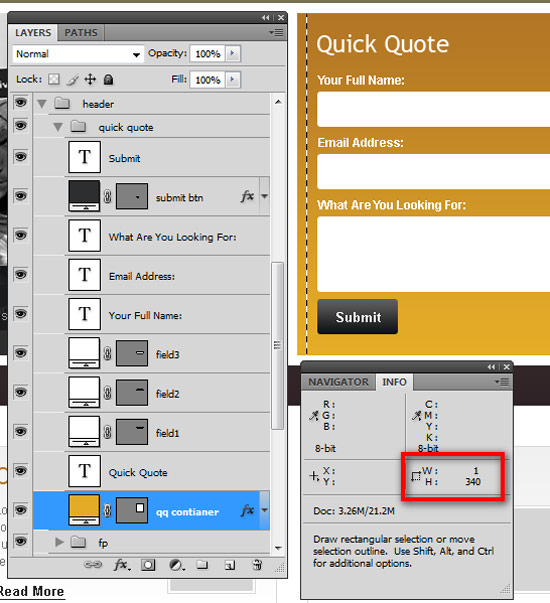Create a new layer

(230, 565)
